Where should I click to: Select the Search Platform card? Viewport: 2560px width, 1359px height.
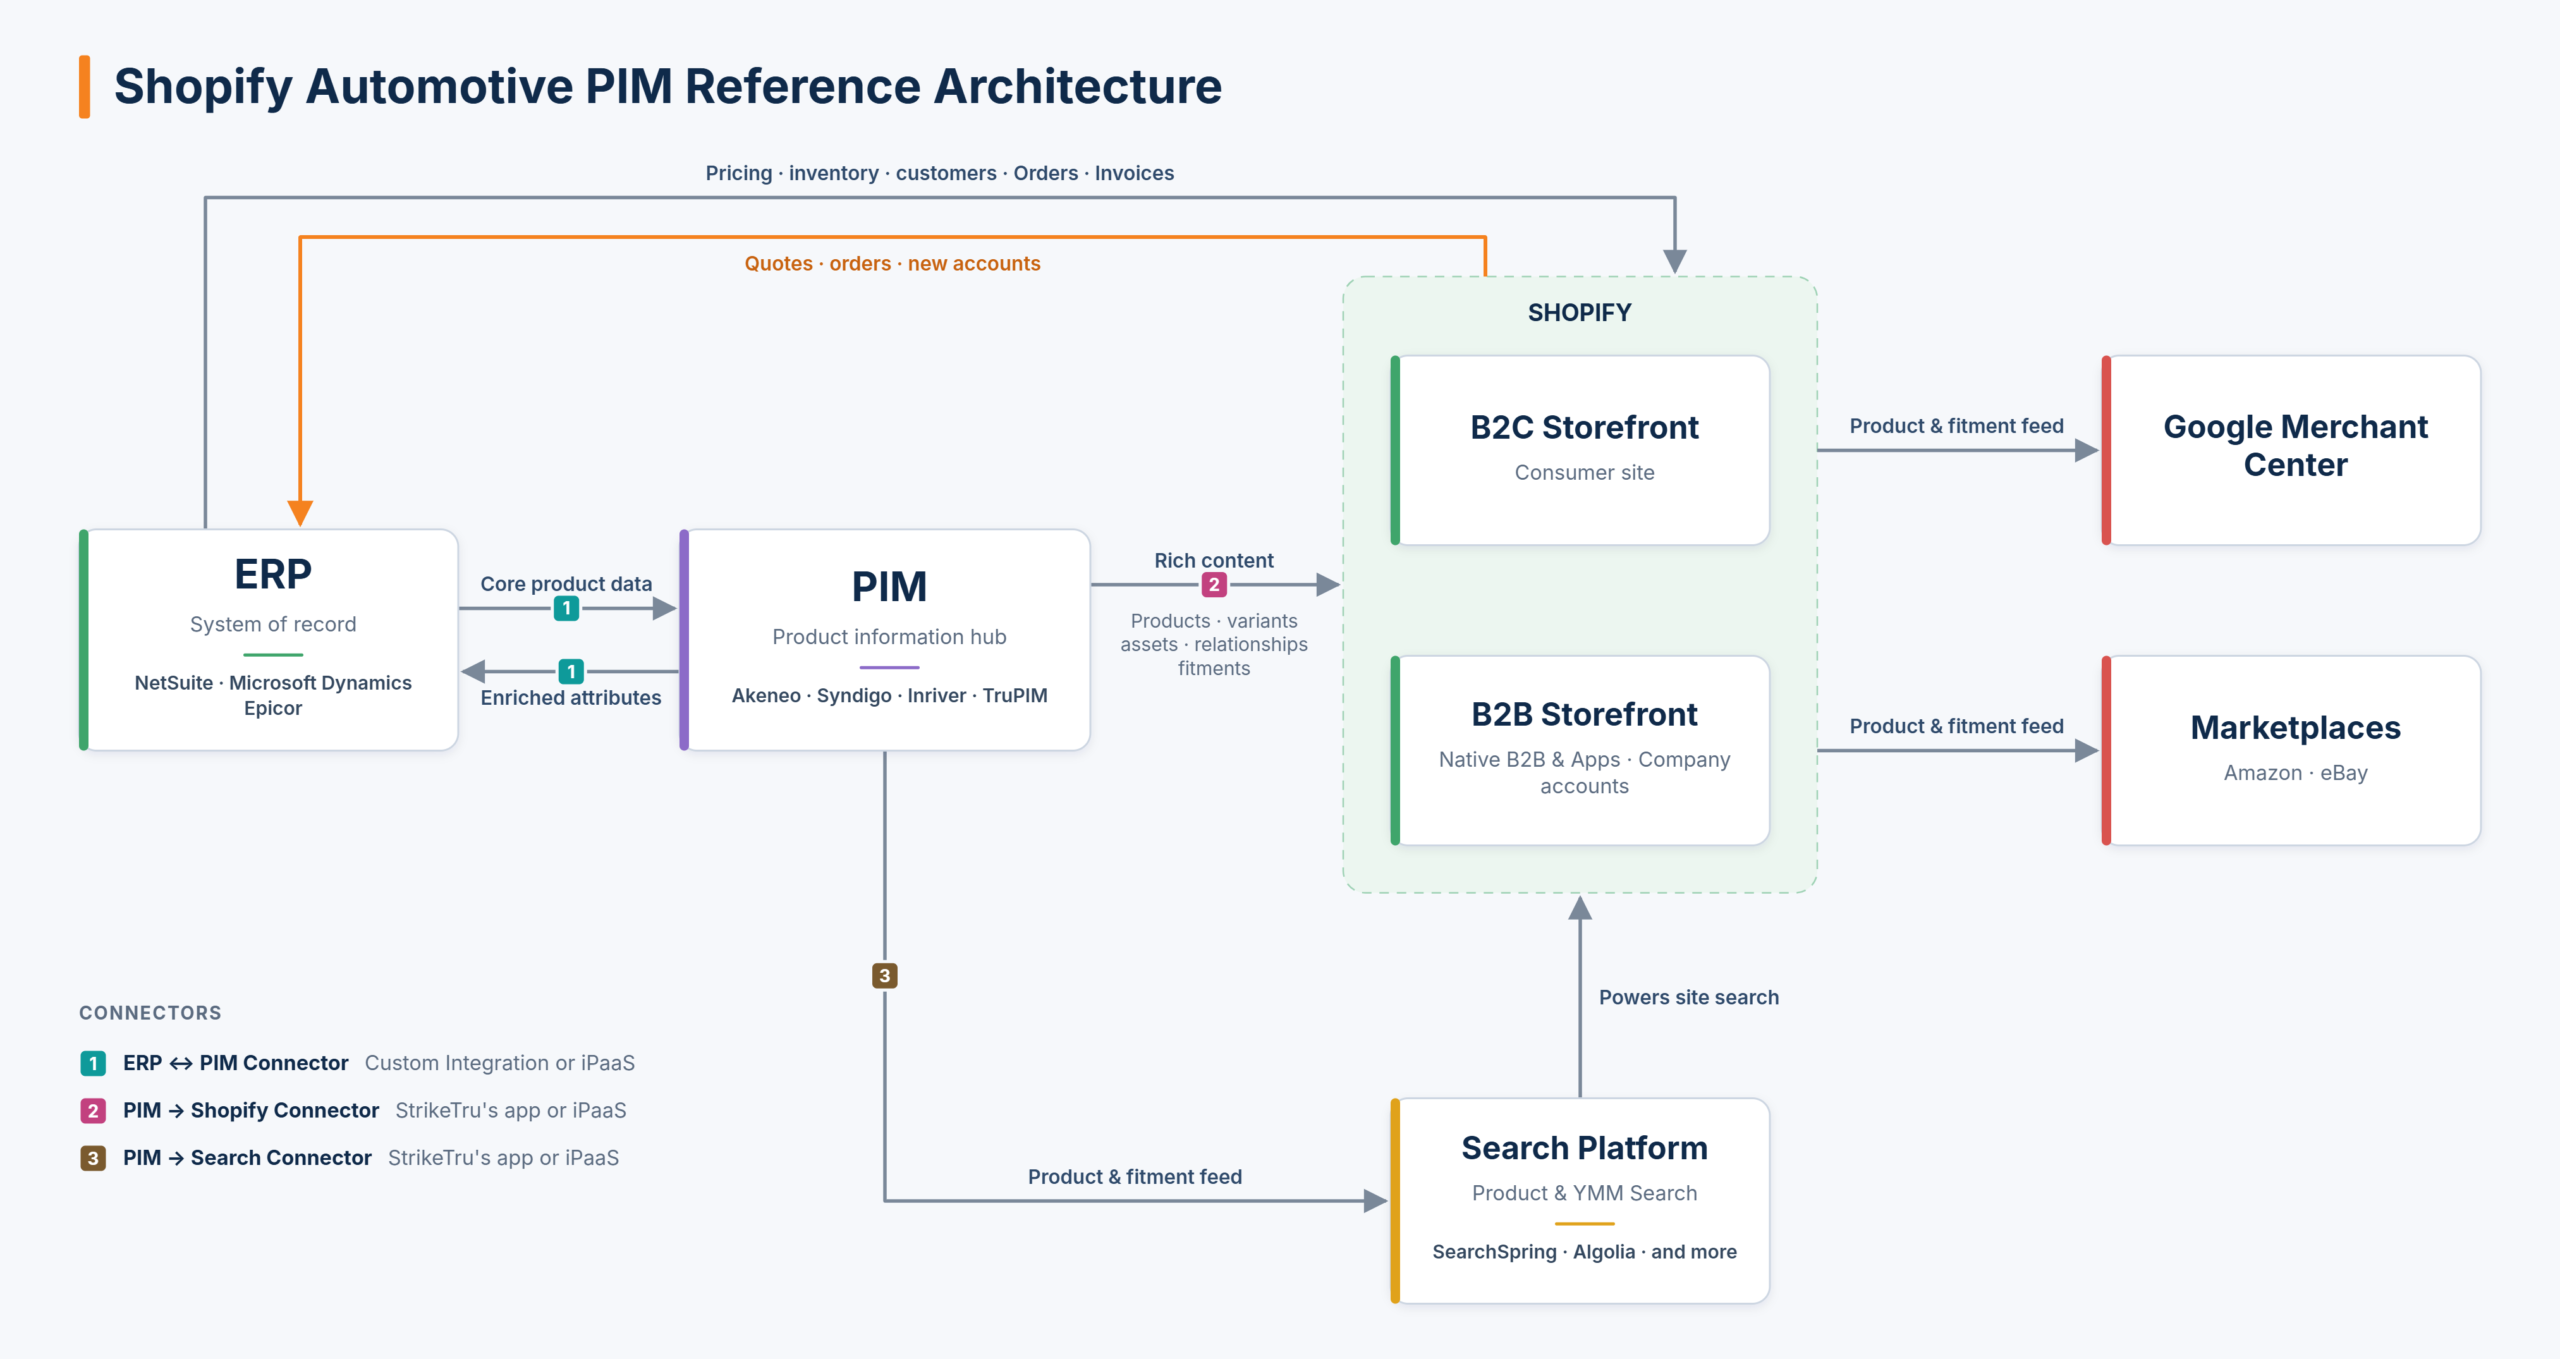click(1580, 1200)
